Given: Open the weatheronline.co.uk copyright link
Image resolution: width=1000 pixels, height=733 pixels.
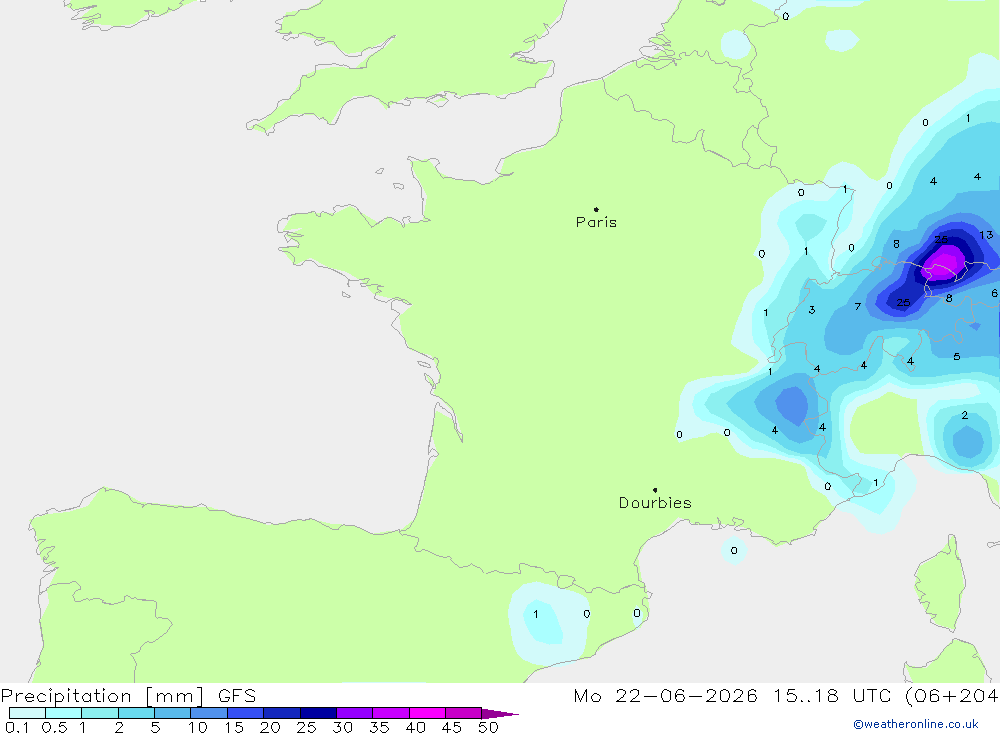Looking at the screenshot, I should point(916,724).
